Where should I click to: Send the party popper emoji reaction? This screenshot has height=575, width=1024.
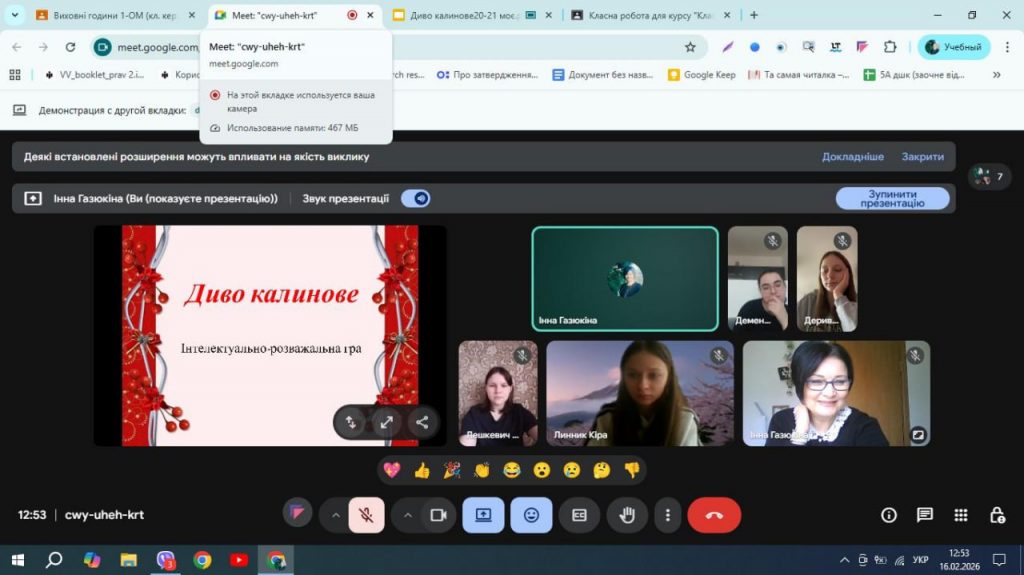pyautogui.click(x=452, y=470)
